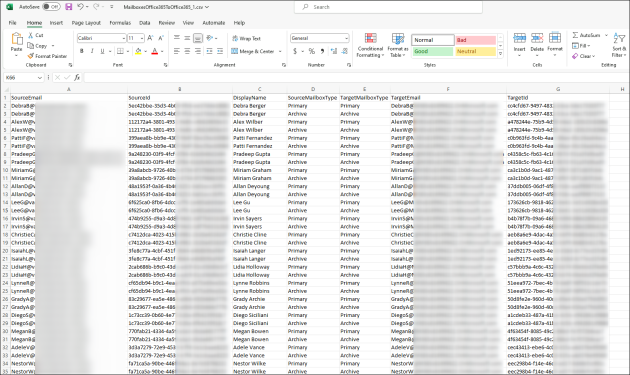The image size is (630, 375).
Task: Open the Calibri font name dropdown
Action: [124, 38]
